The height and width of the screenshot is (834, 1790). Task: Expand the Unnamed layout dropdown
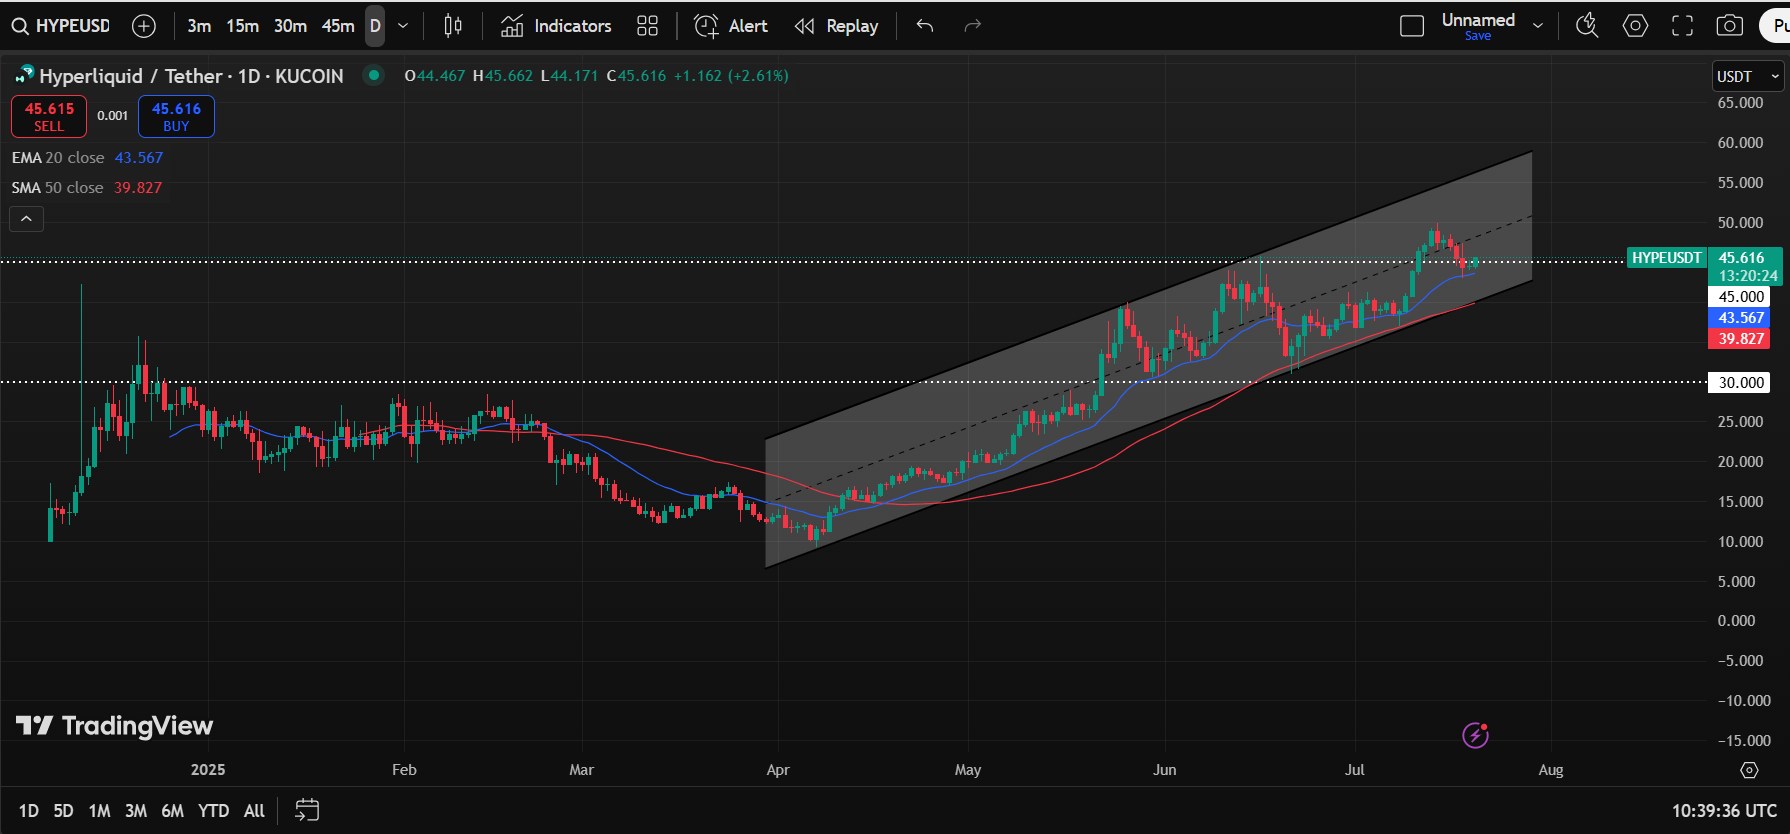(x=1538, y=26)
